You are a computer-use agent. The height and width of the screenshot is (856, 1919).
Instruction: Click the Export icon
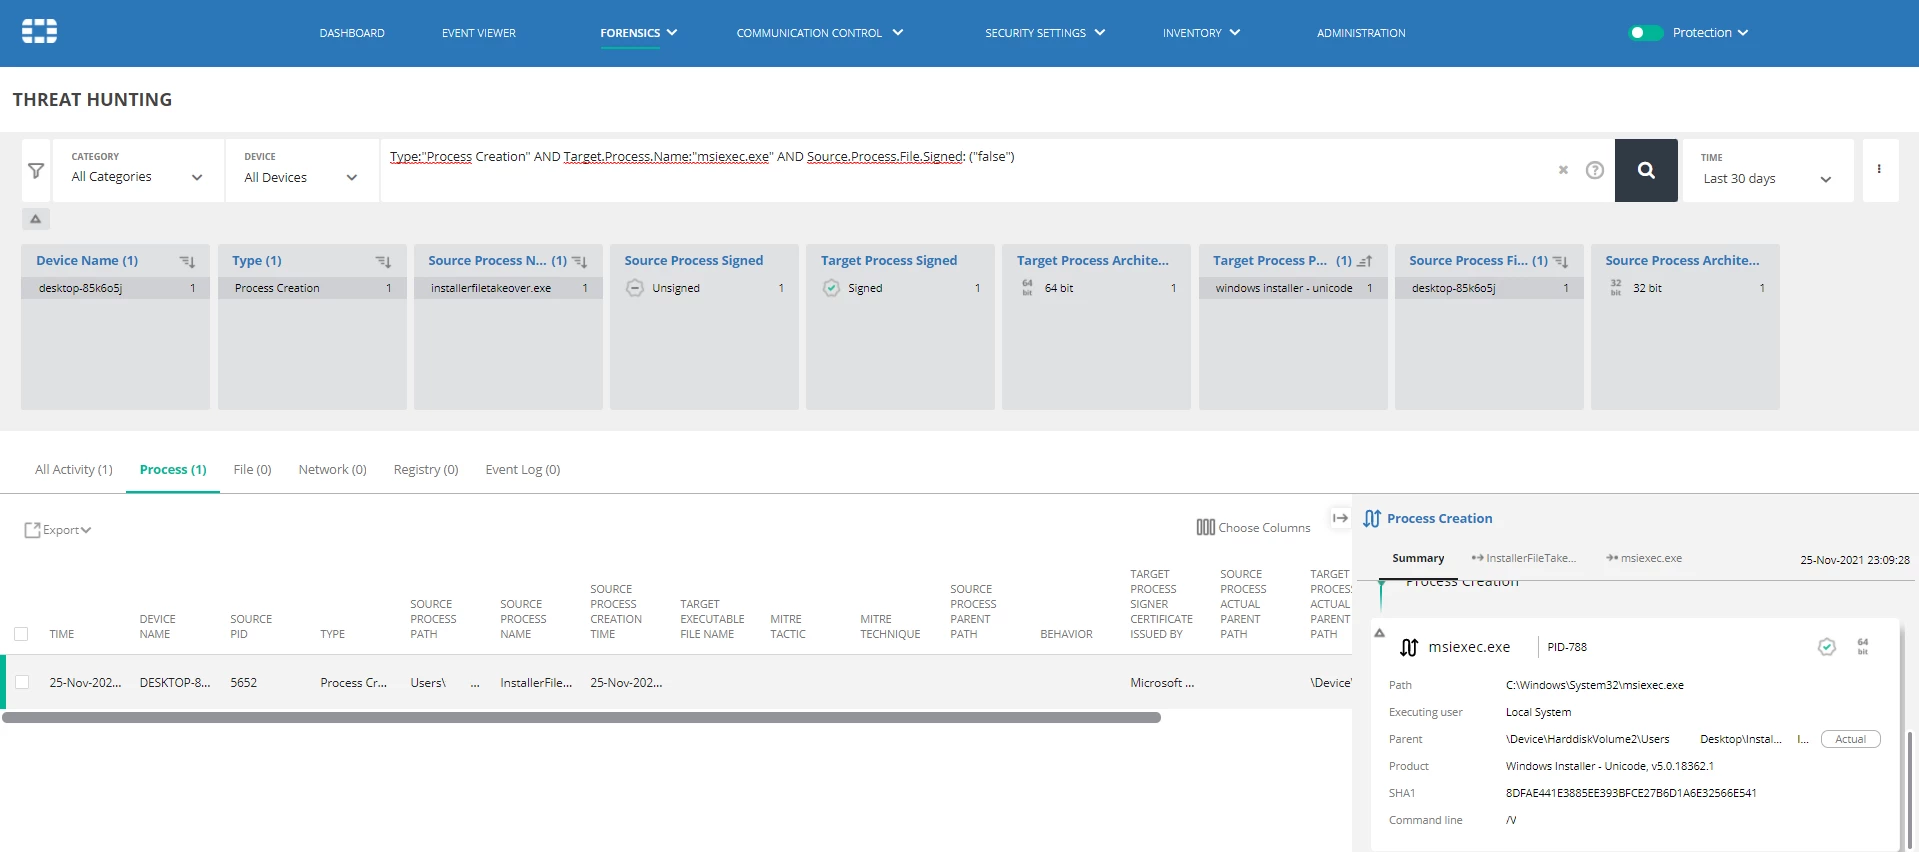[x=32, y=530]
